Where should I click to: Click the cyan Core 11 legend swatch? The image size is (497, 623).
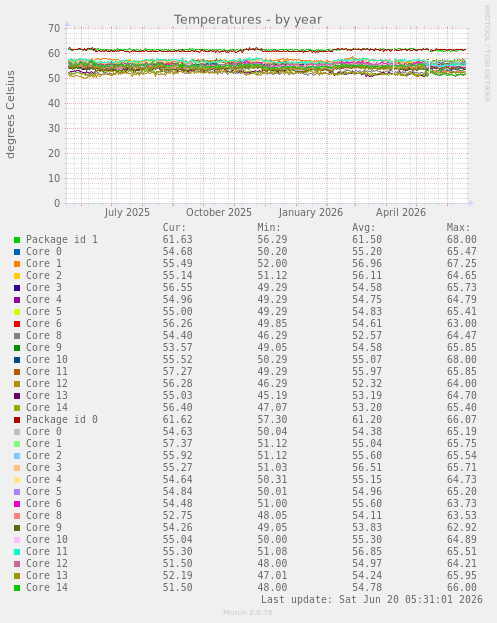(17, 552)
